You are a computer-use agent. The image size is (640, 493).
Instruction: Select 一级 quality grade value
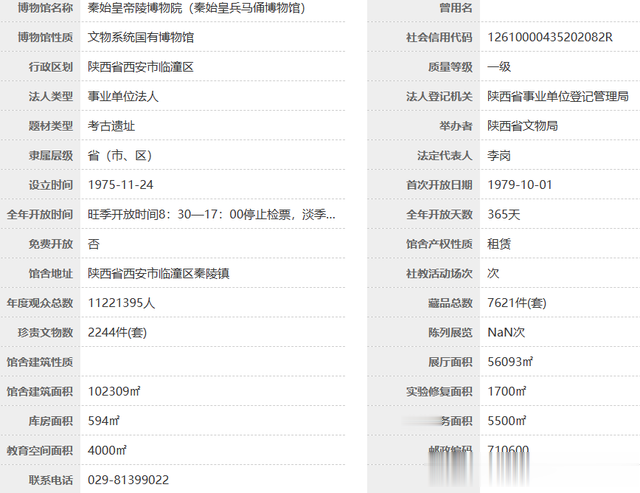point(499,67)
